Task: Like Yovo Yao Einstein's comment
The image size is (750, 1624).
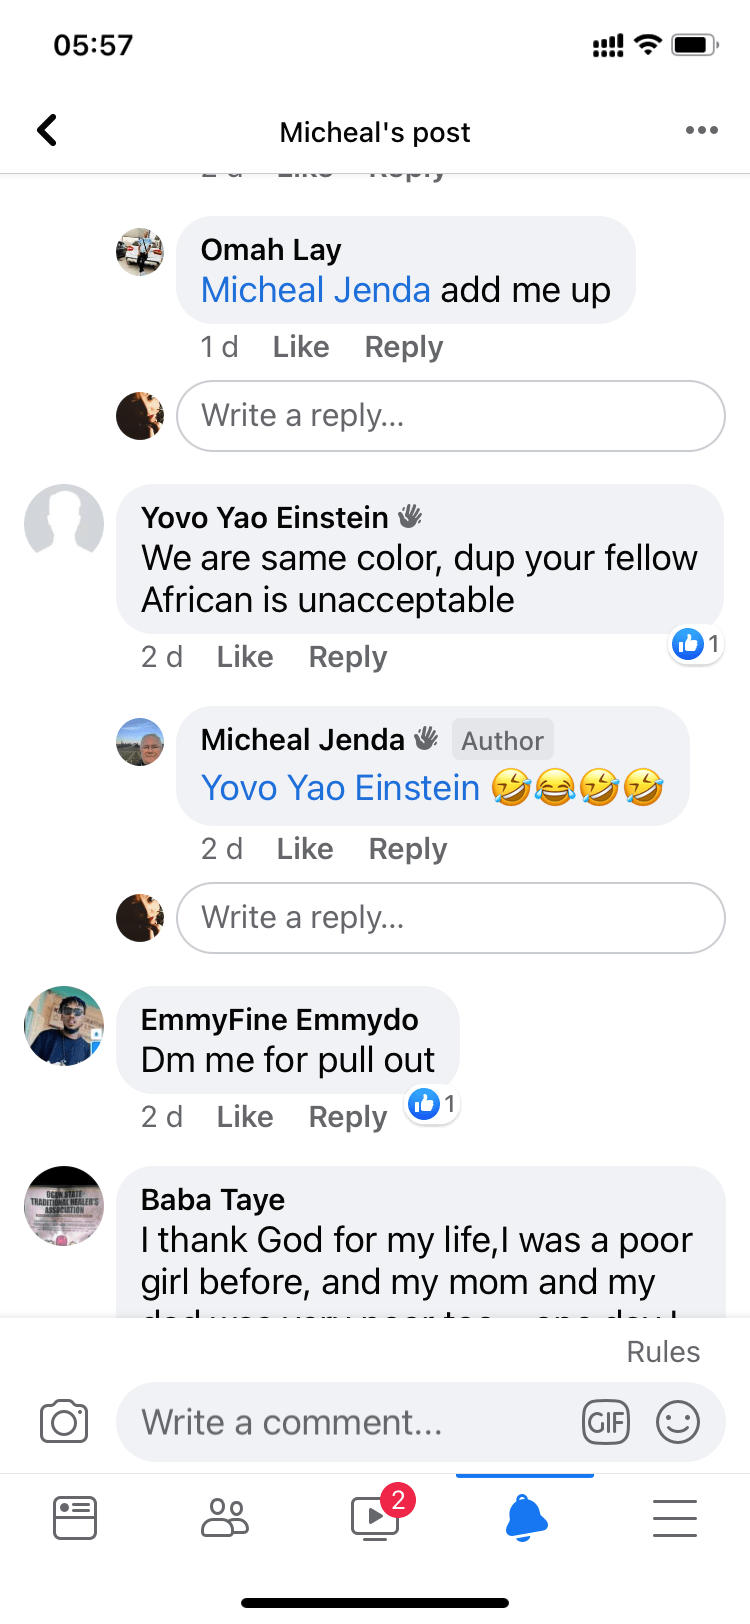Action: pyautogui.click(x=245, y=657)
